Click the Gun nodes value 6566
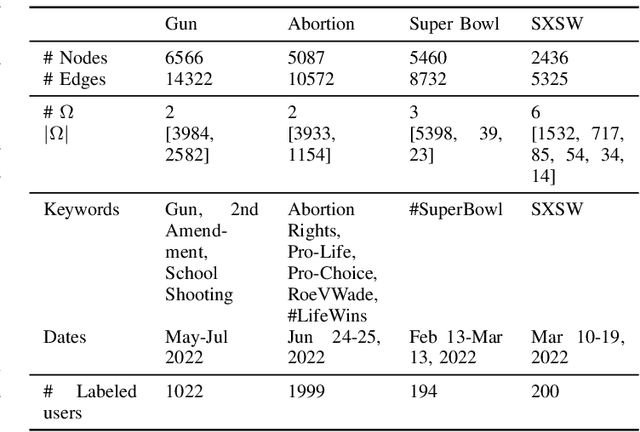 (x=184, y=59)
